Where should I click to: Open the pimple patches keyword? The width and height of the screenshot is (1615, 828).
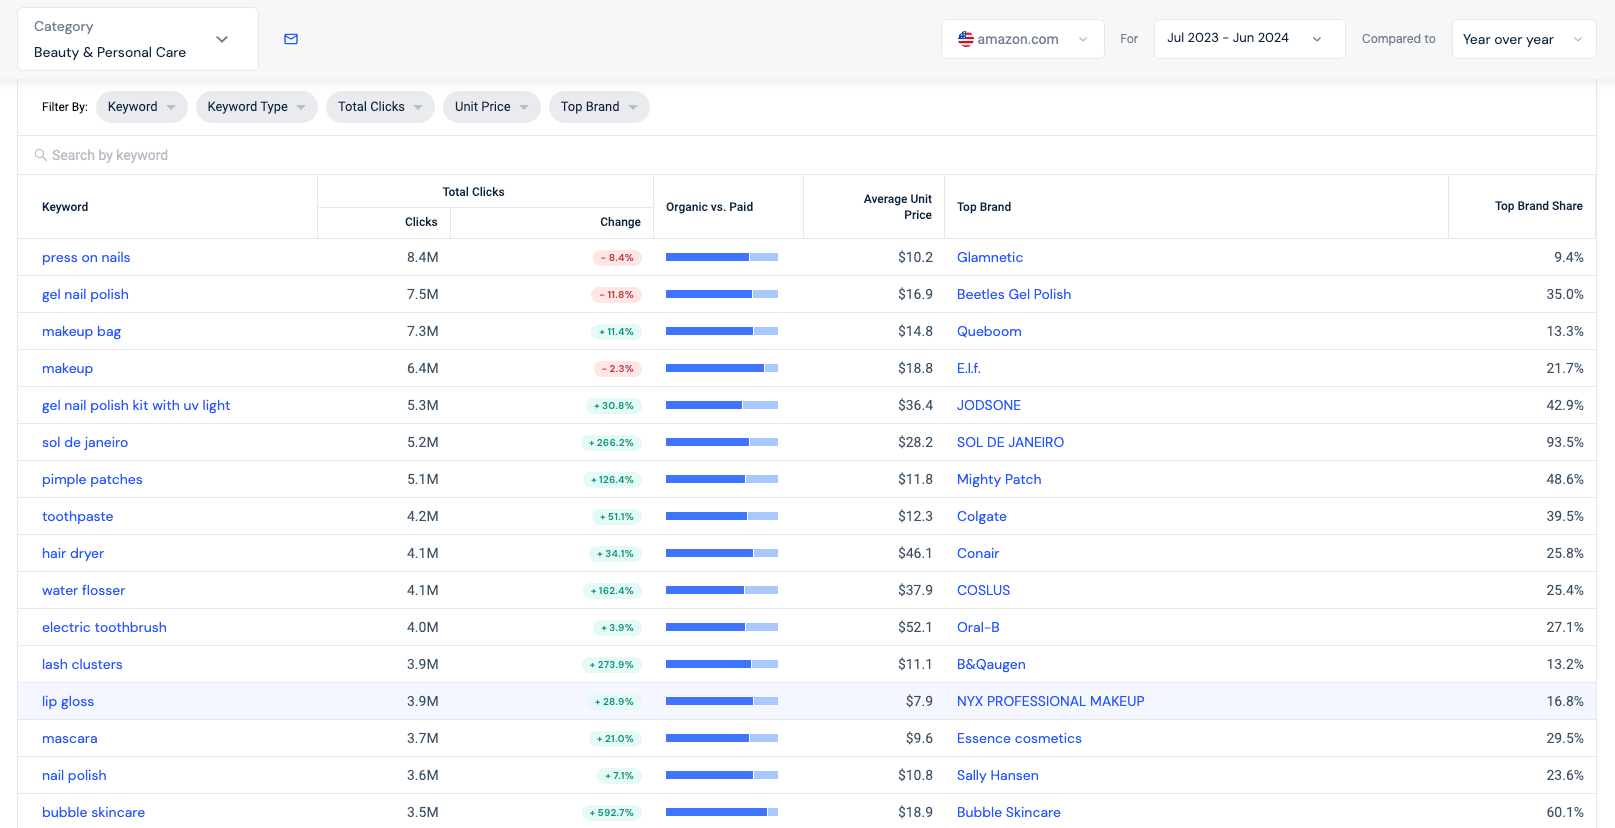pos(92,479)
